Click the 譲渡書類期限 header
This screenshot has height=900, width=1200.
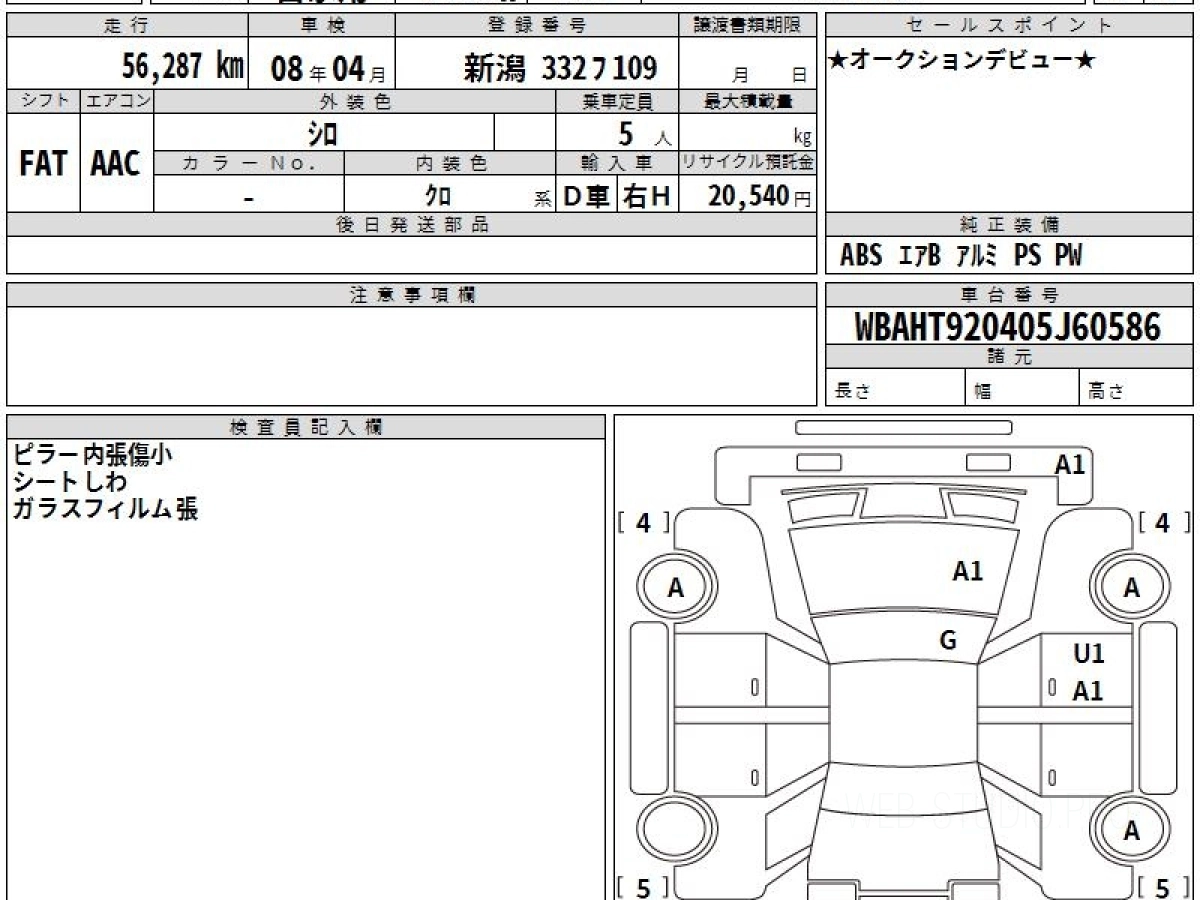pos(747,26)
